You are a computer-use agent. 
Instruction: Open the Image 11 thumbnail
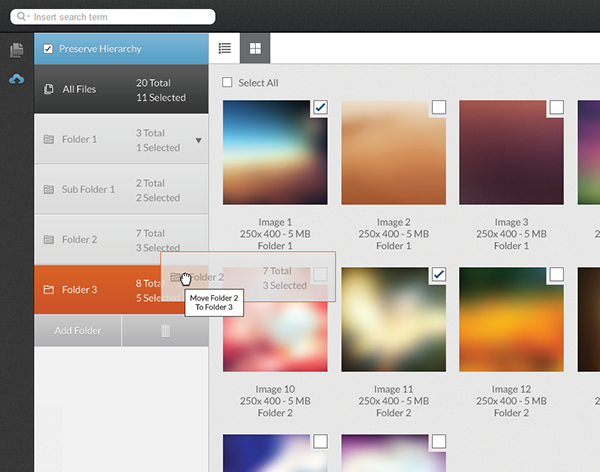(394, 319)
